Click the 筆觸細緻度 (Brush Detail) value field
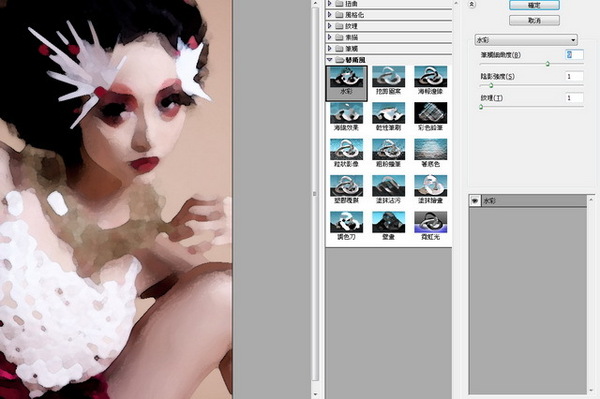Screen dimensions: 600x399 (574, 55)
